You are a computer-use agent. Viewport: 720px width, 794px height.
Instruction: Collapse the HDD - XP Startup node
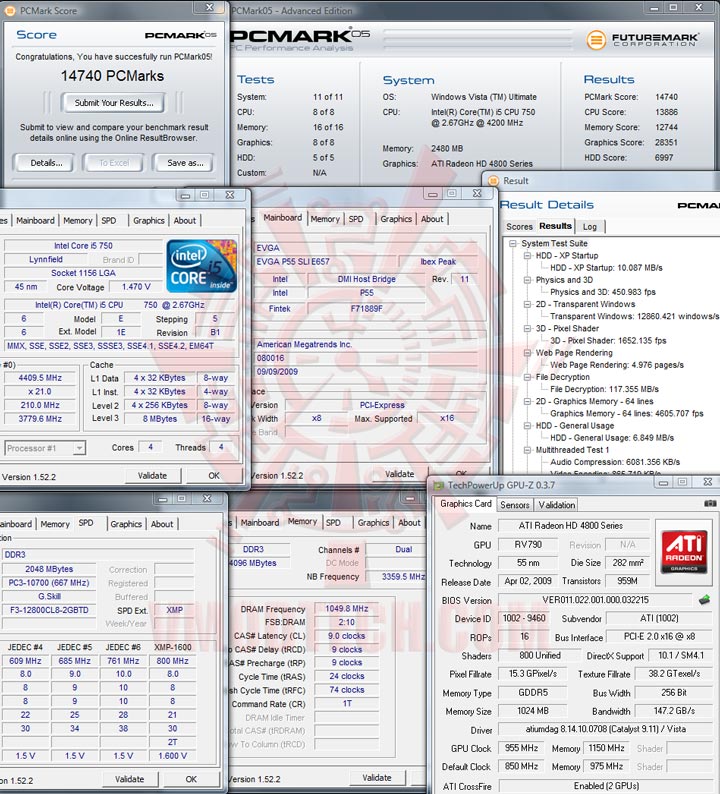coord(527,256)
